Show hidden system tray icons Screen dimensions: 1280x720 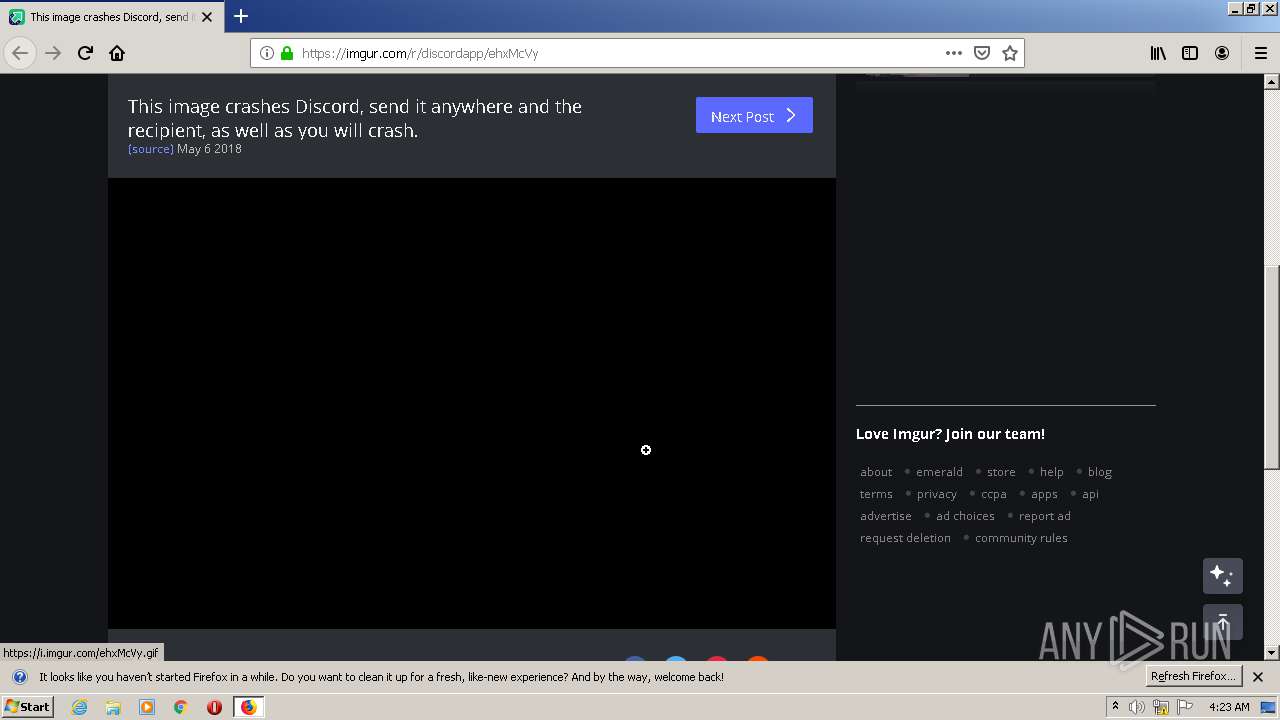1115,707
